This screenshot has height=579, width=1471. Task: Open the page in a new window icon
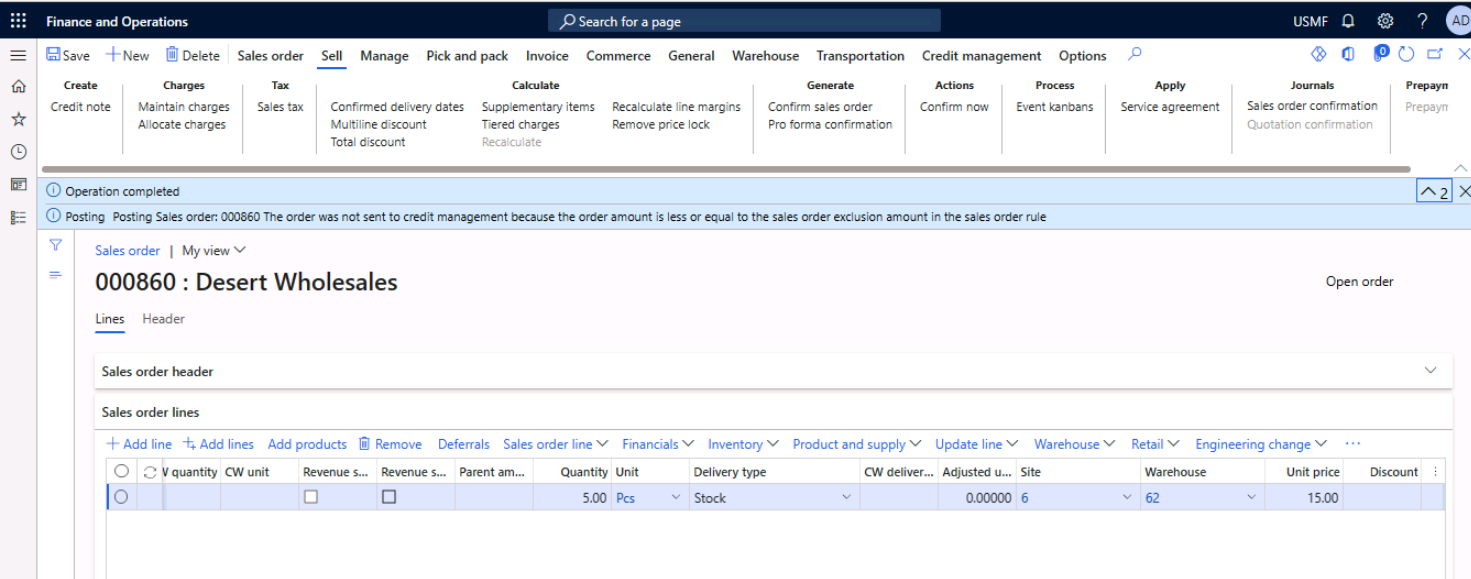pos(1435,55)
